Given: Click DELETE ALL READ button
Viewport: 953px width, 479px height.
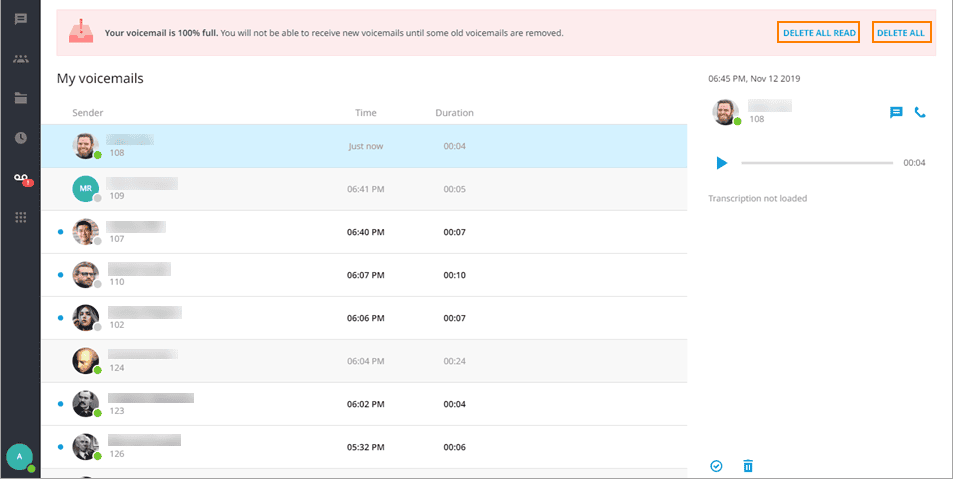Looking at the screenshot, I should (x=818, y=33).
